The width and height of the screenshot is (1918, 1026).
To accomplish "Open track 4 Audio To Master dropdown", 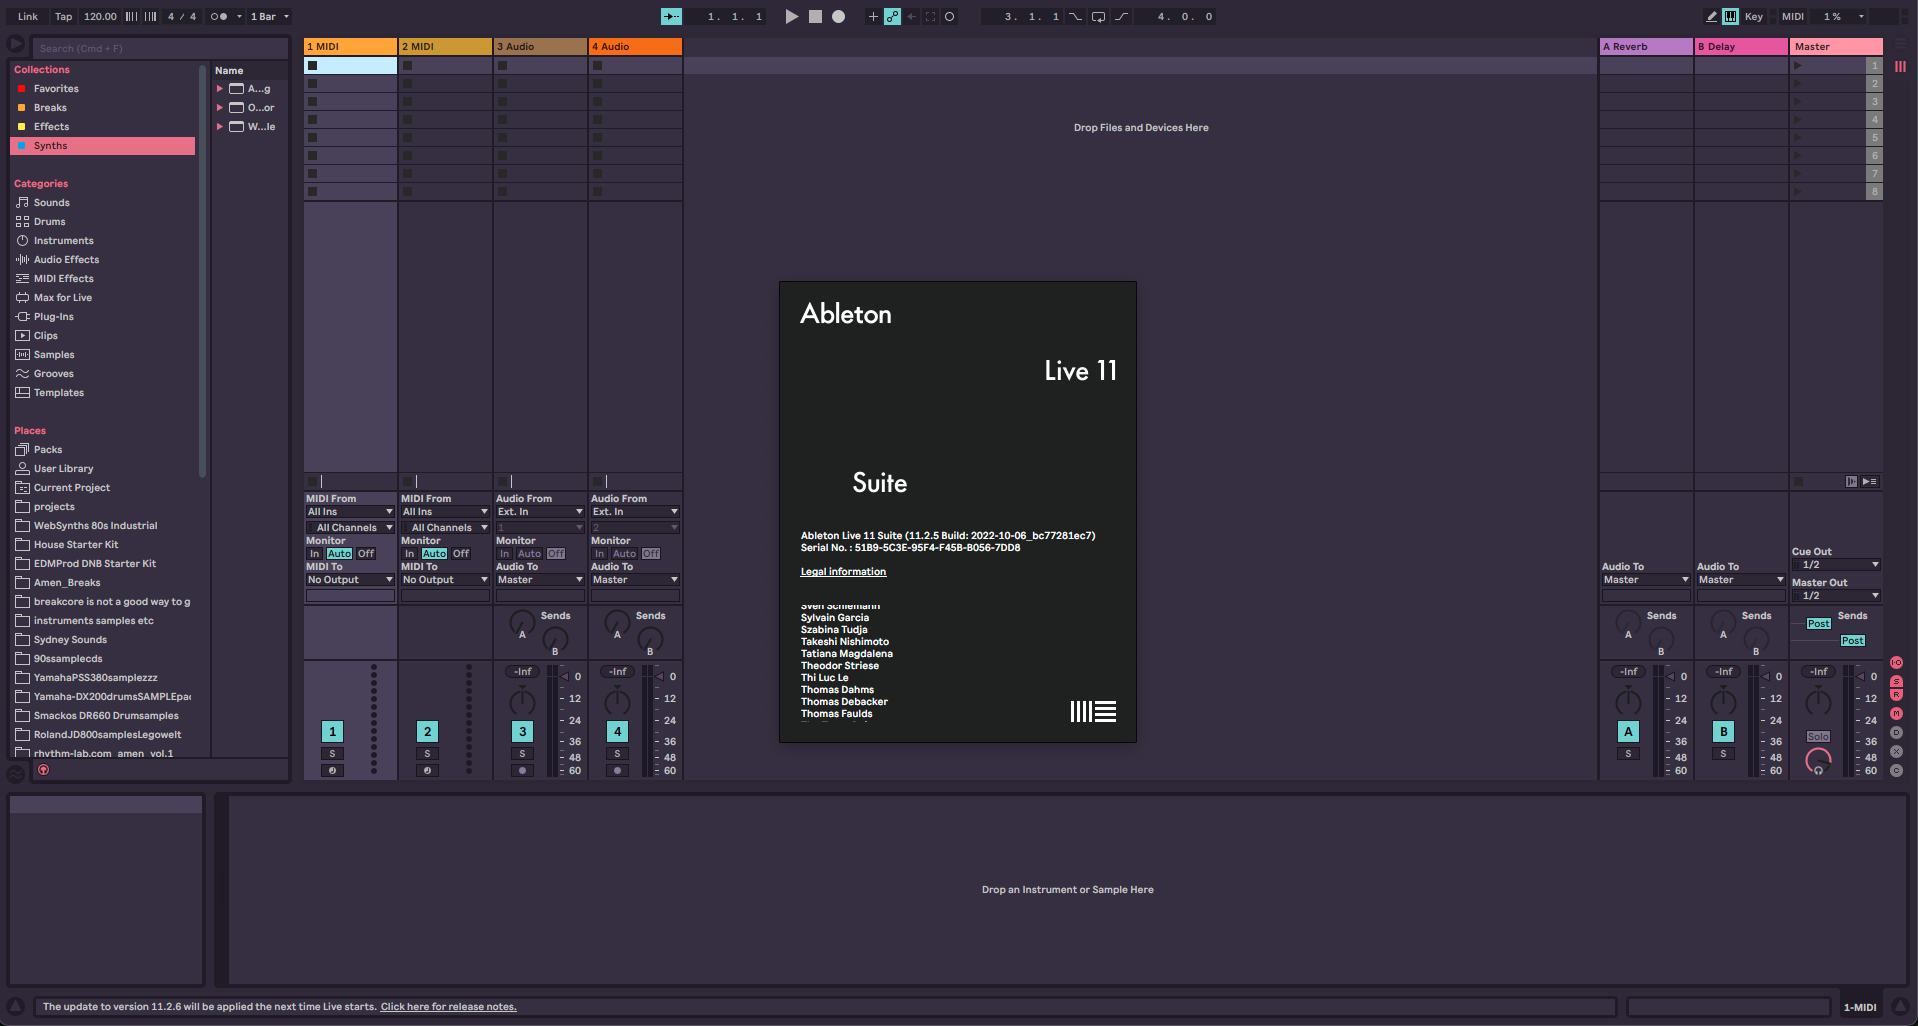I will pos(635,580).
